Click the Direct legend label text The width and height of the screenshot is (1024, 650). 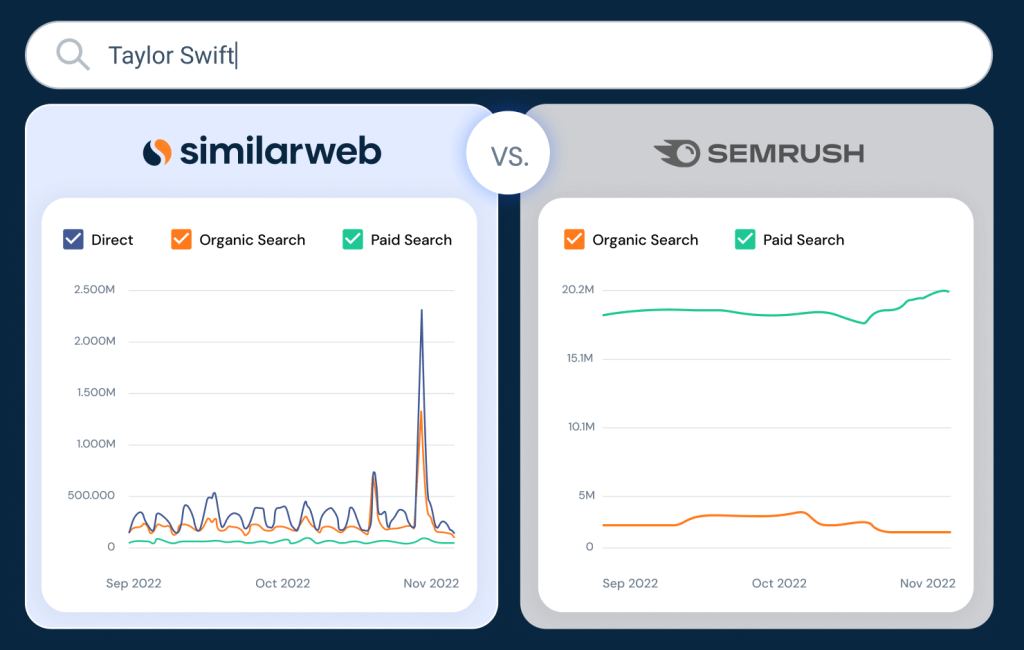(112, 240)
